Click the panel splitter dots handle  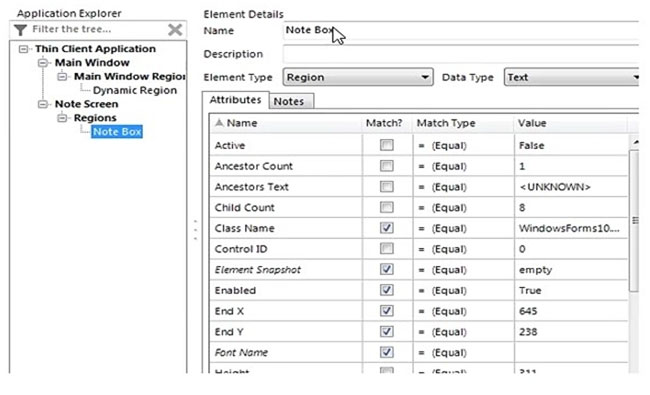tap(196, 230)
